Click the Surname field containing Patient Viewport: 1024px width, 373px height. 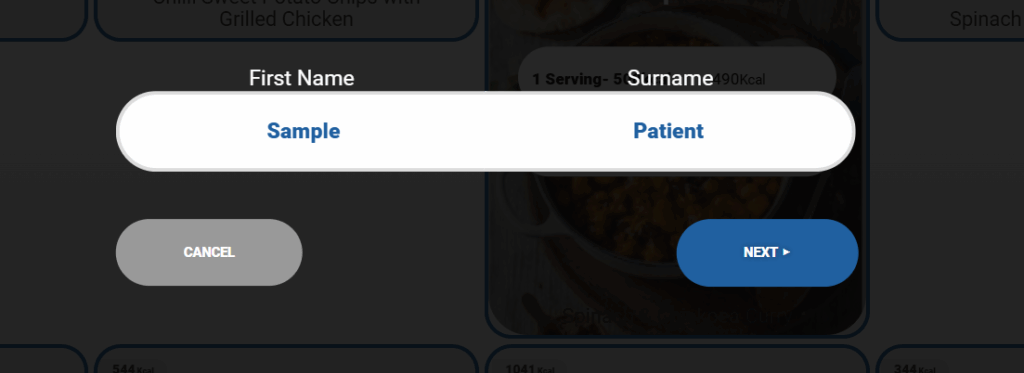(x=668, y=131)
